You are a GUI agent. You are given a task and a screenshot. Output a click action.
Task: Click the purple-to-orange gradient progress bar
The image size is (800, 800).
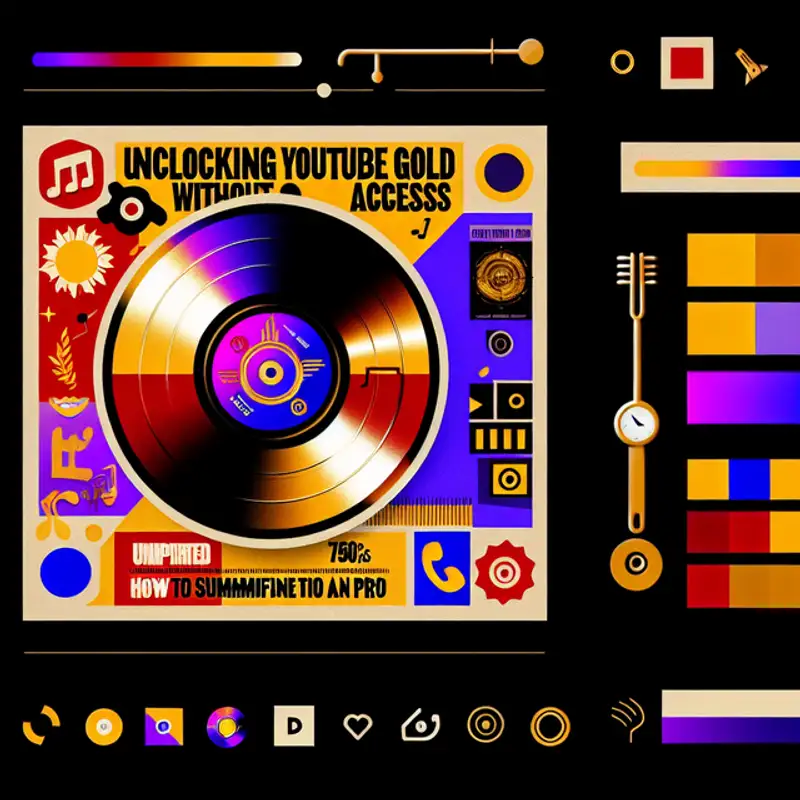pos(167,60)
